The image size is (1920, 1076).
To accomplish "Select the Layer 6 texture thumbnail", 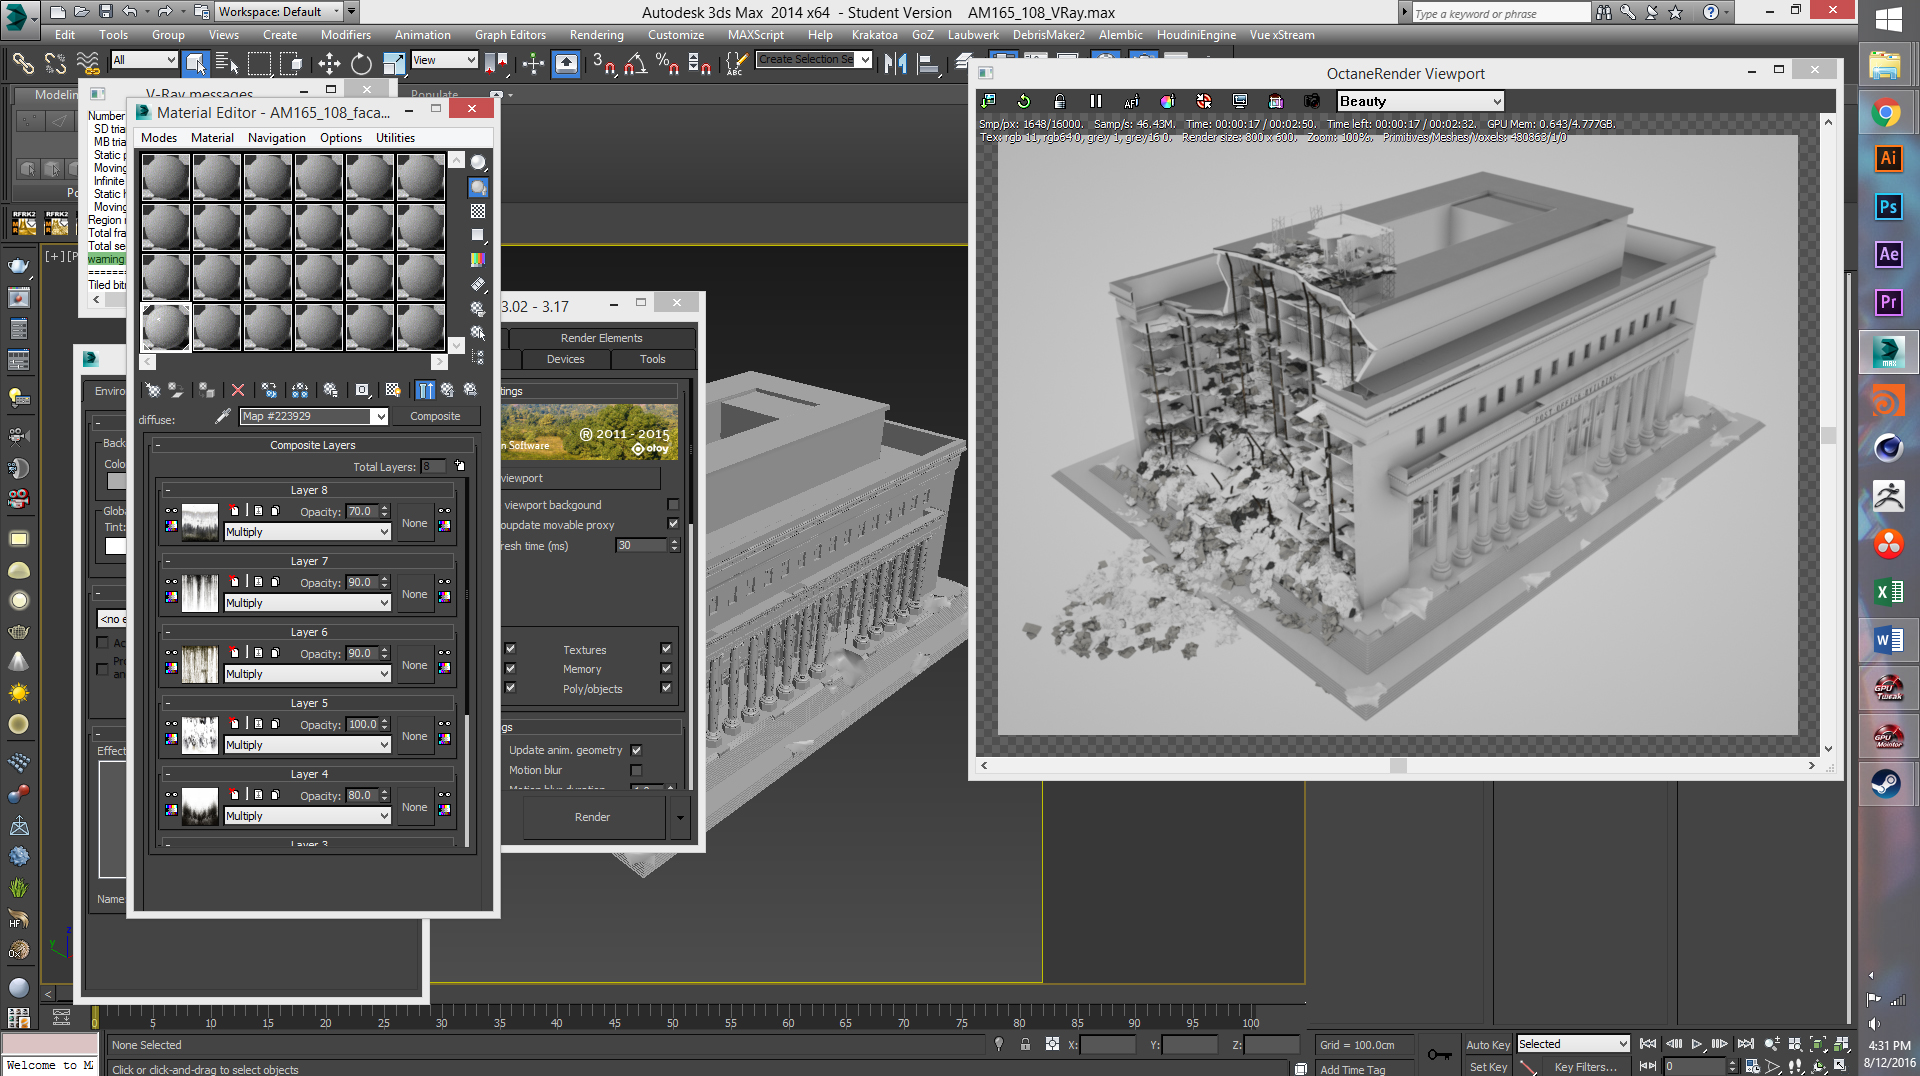I will point(200,664).
